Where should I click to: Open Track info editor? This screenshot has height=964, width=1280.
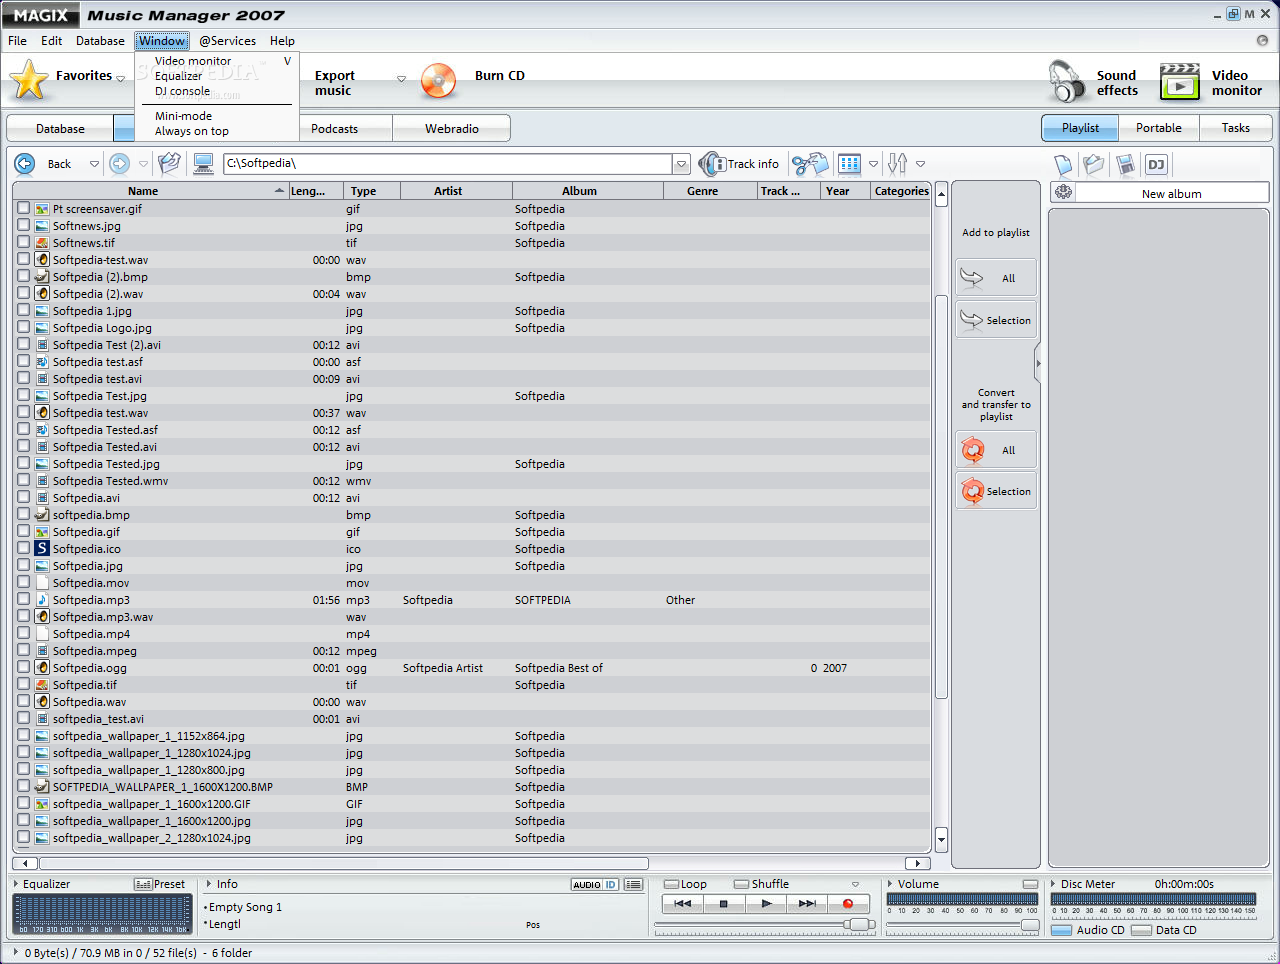(x=738, y=164)
